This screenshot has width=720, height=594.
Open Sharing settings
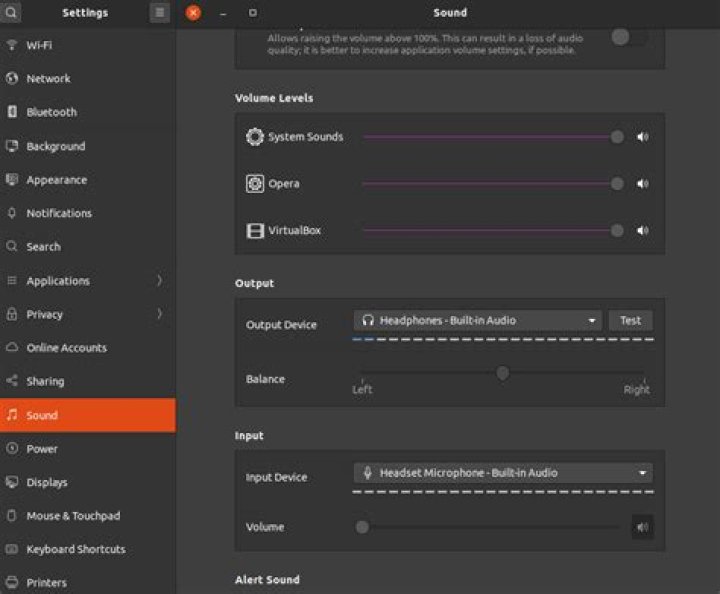[x=88, y=381]
